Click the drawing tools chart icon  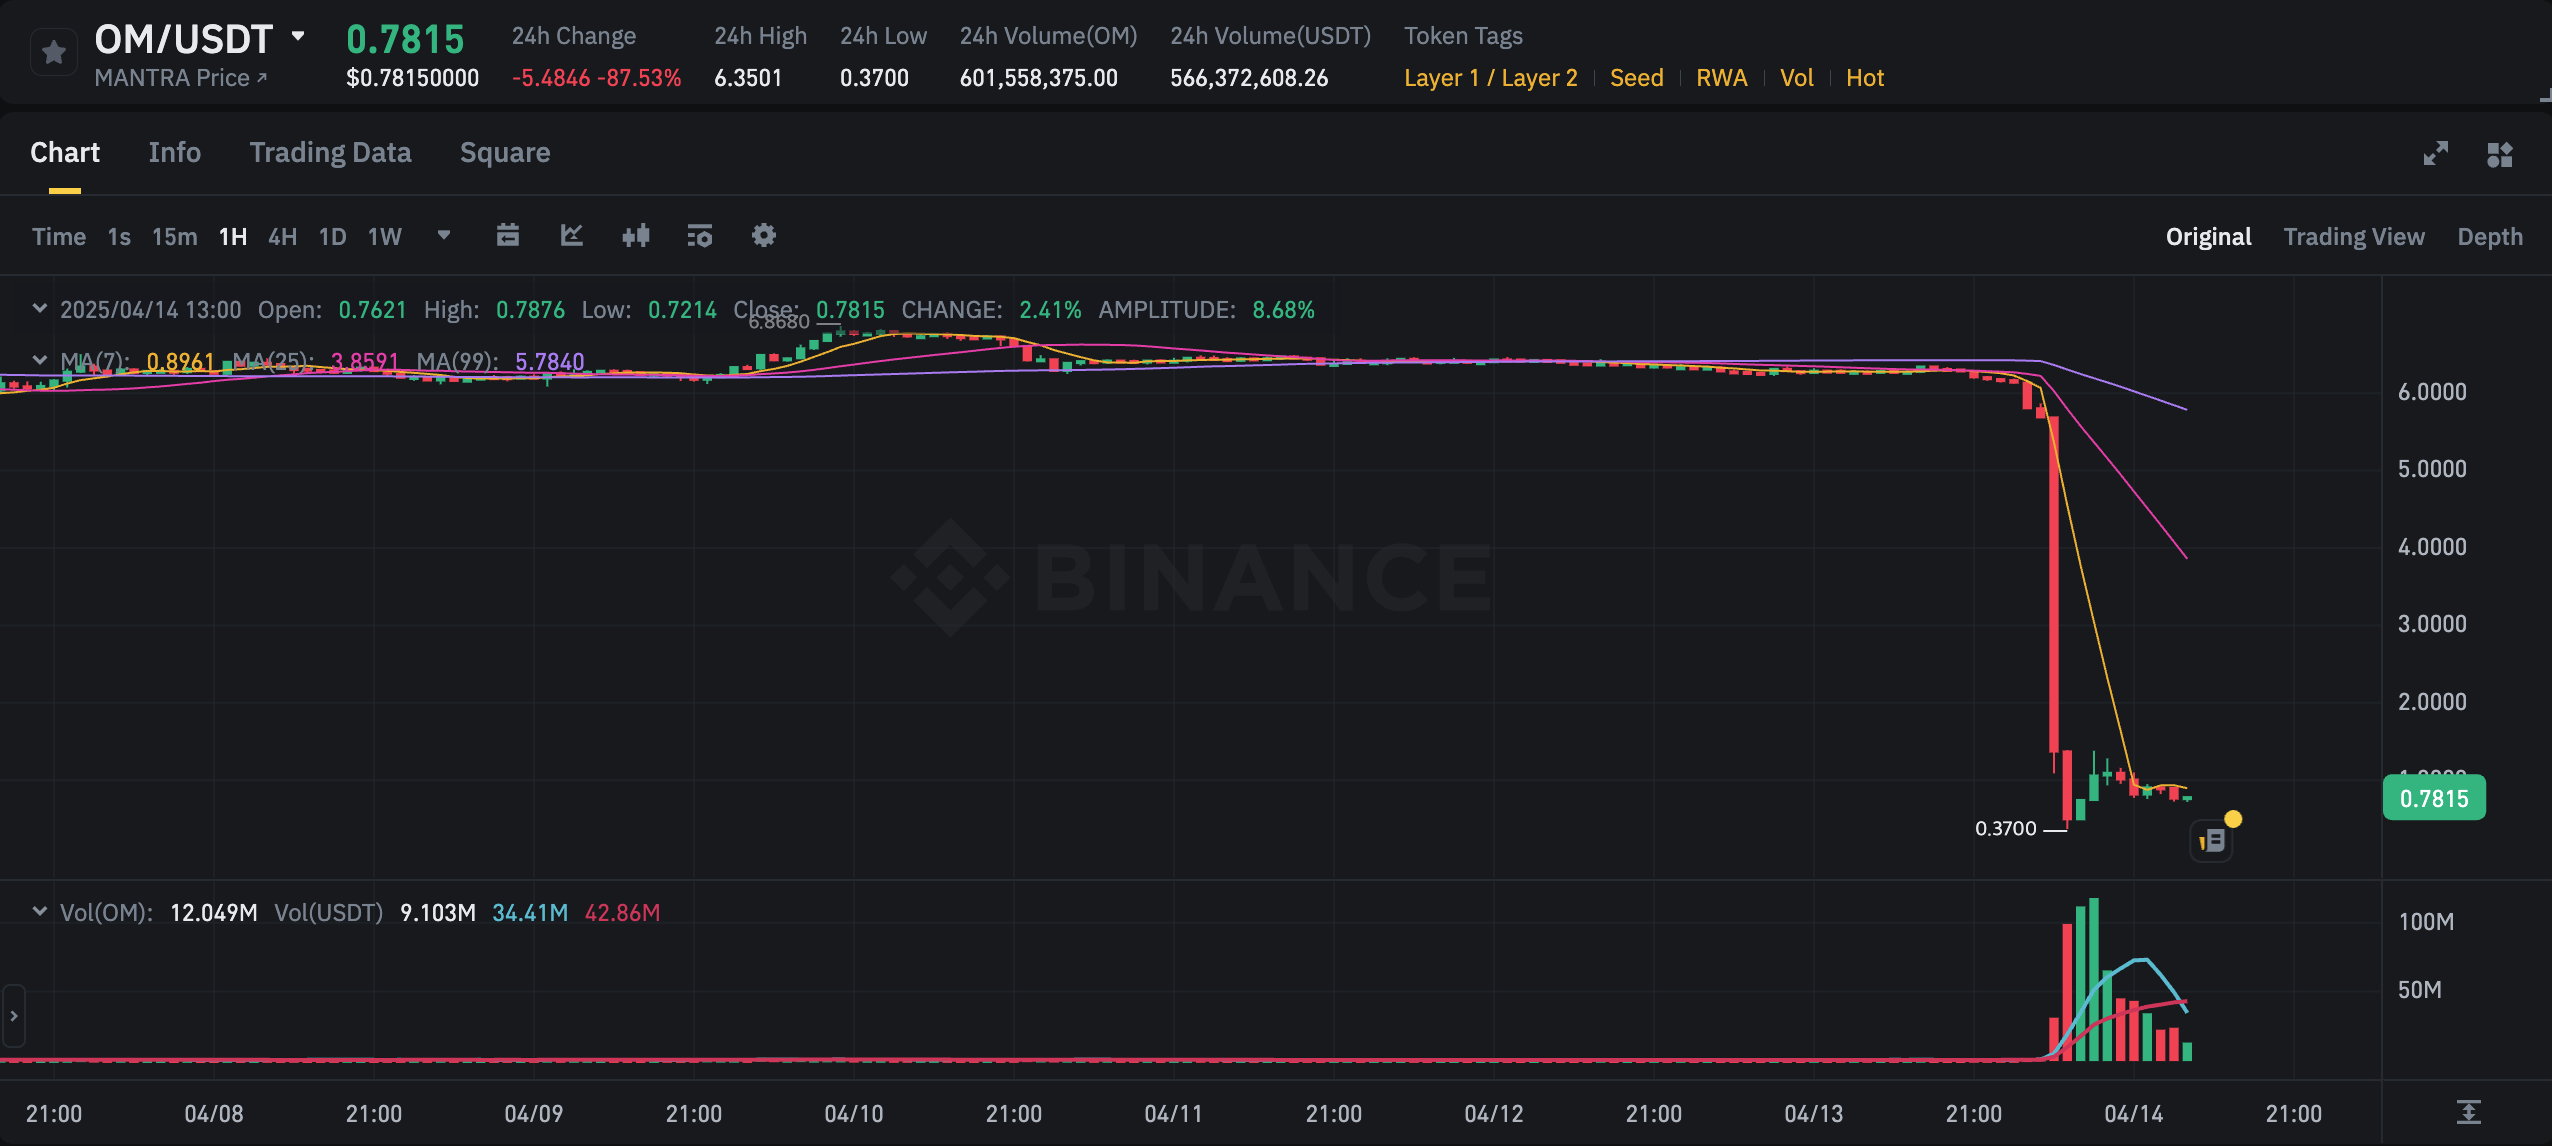[x=571, y=235]
